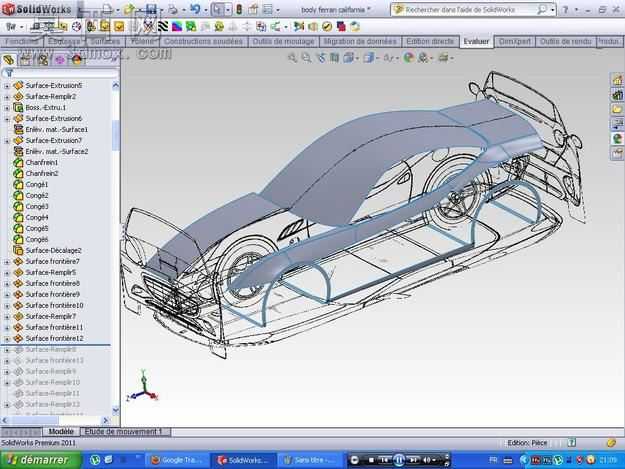The height and width of the screenshot is (469, 625).
Task: Expand the Surface-Extrusion7 tree node
Action: click(6, 141)
